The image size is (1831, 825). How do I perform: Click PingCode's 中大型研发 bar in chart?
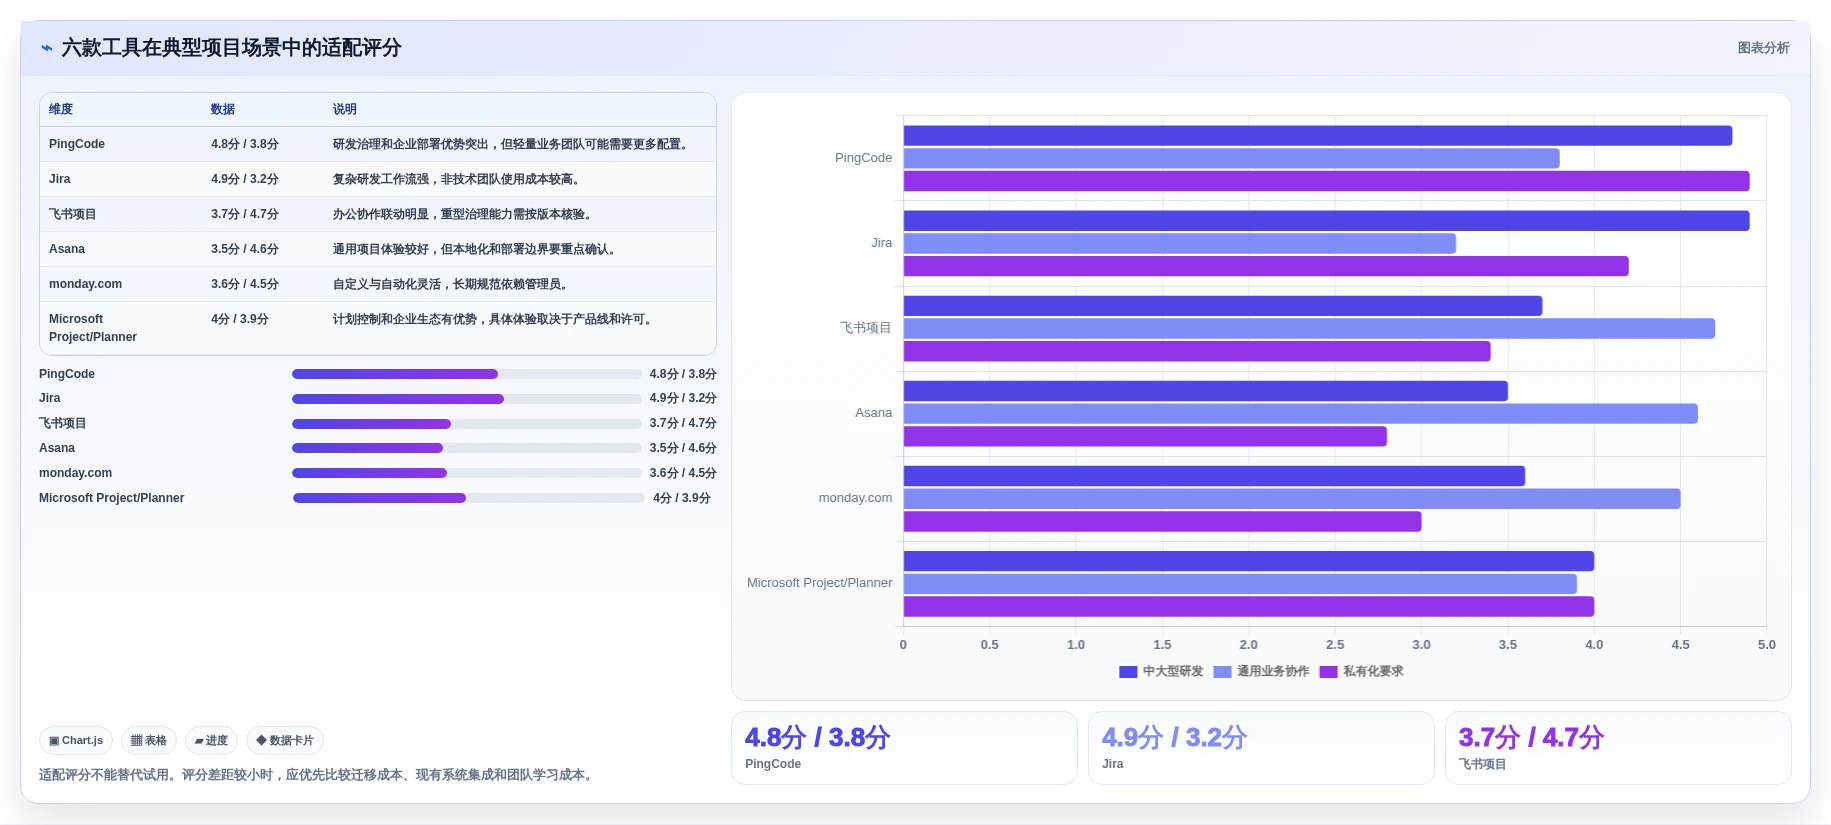pyautogui.click(x=1318, y=136)
